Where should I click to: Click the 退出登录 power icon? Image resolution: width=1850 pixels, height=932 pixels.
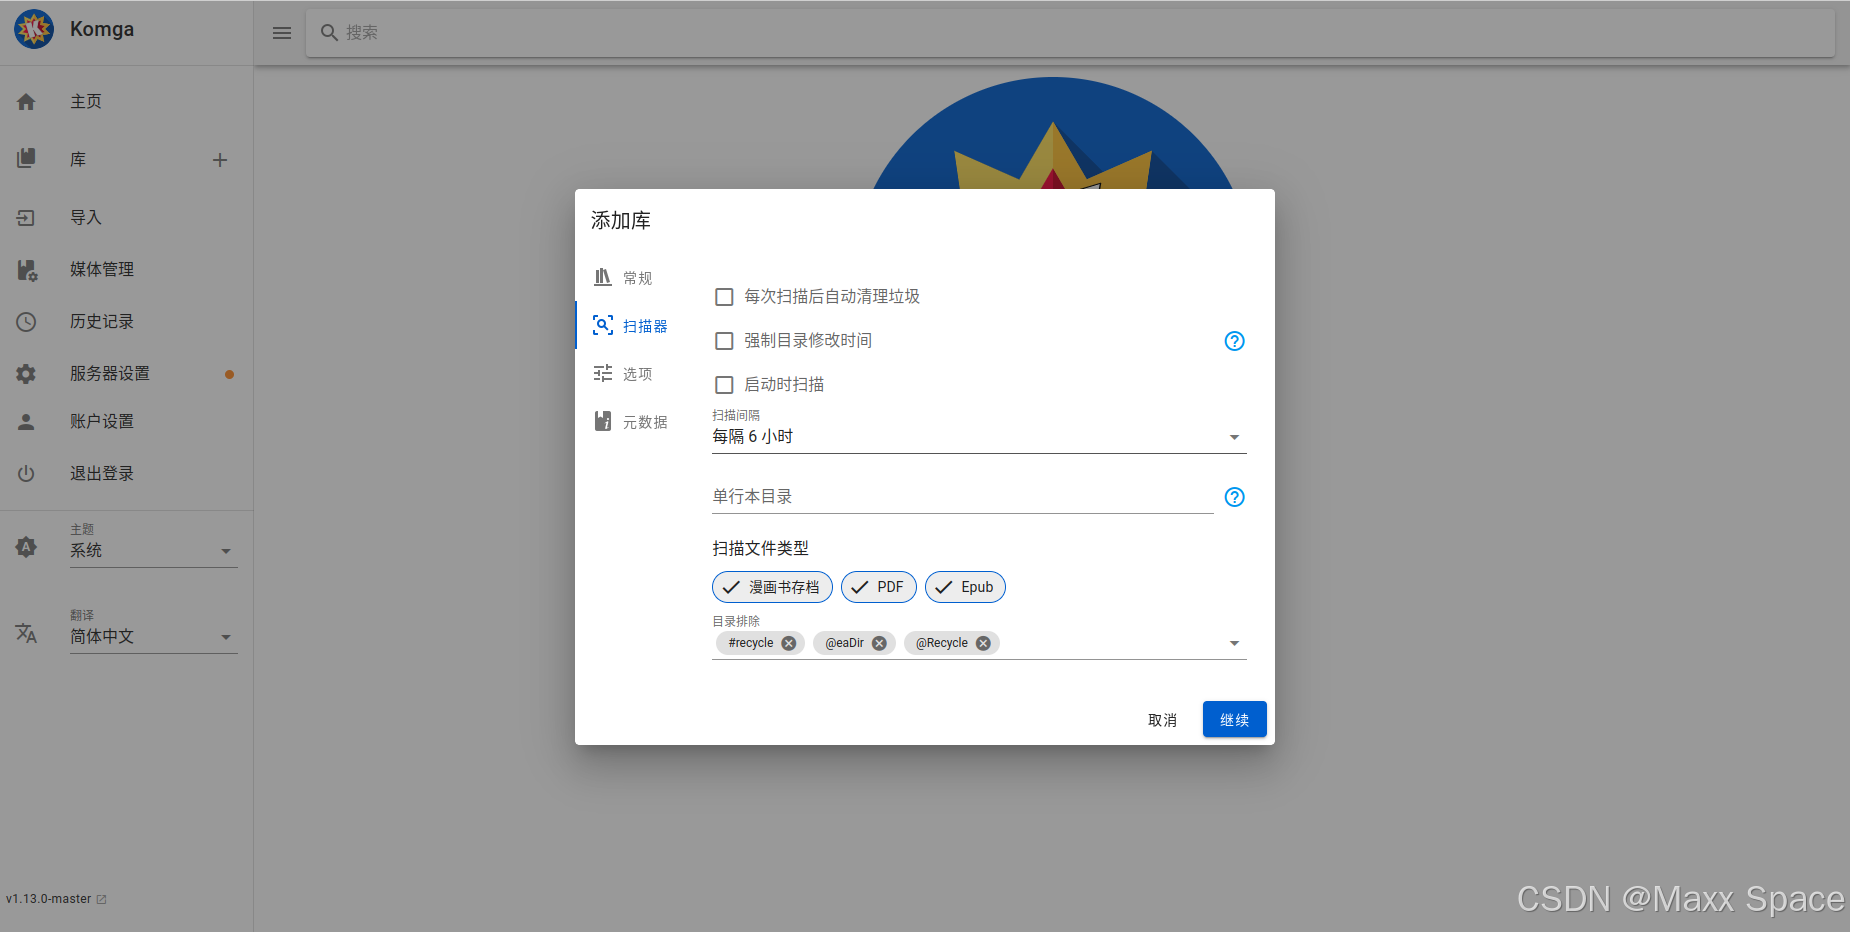(26, 474)
